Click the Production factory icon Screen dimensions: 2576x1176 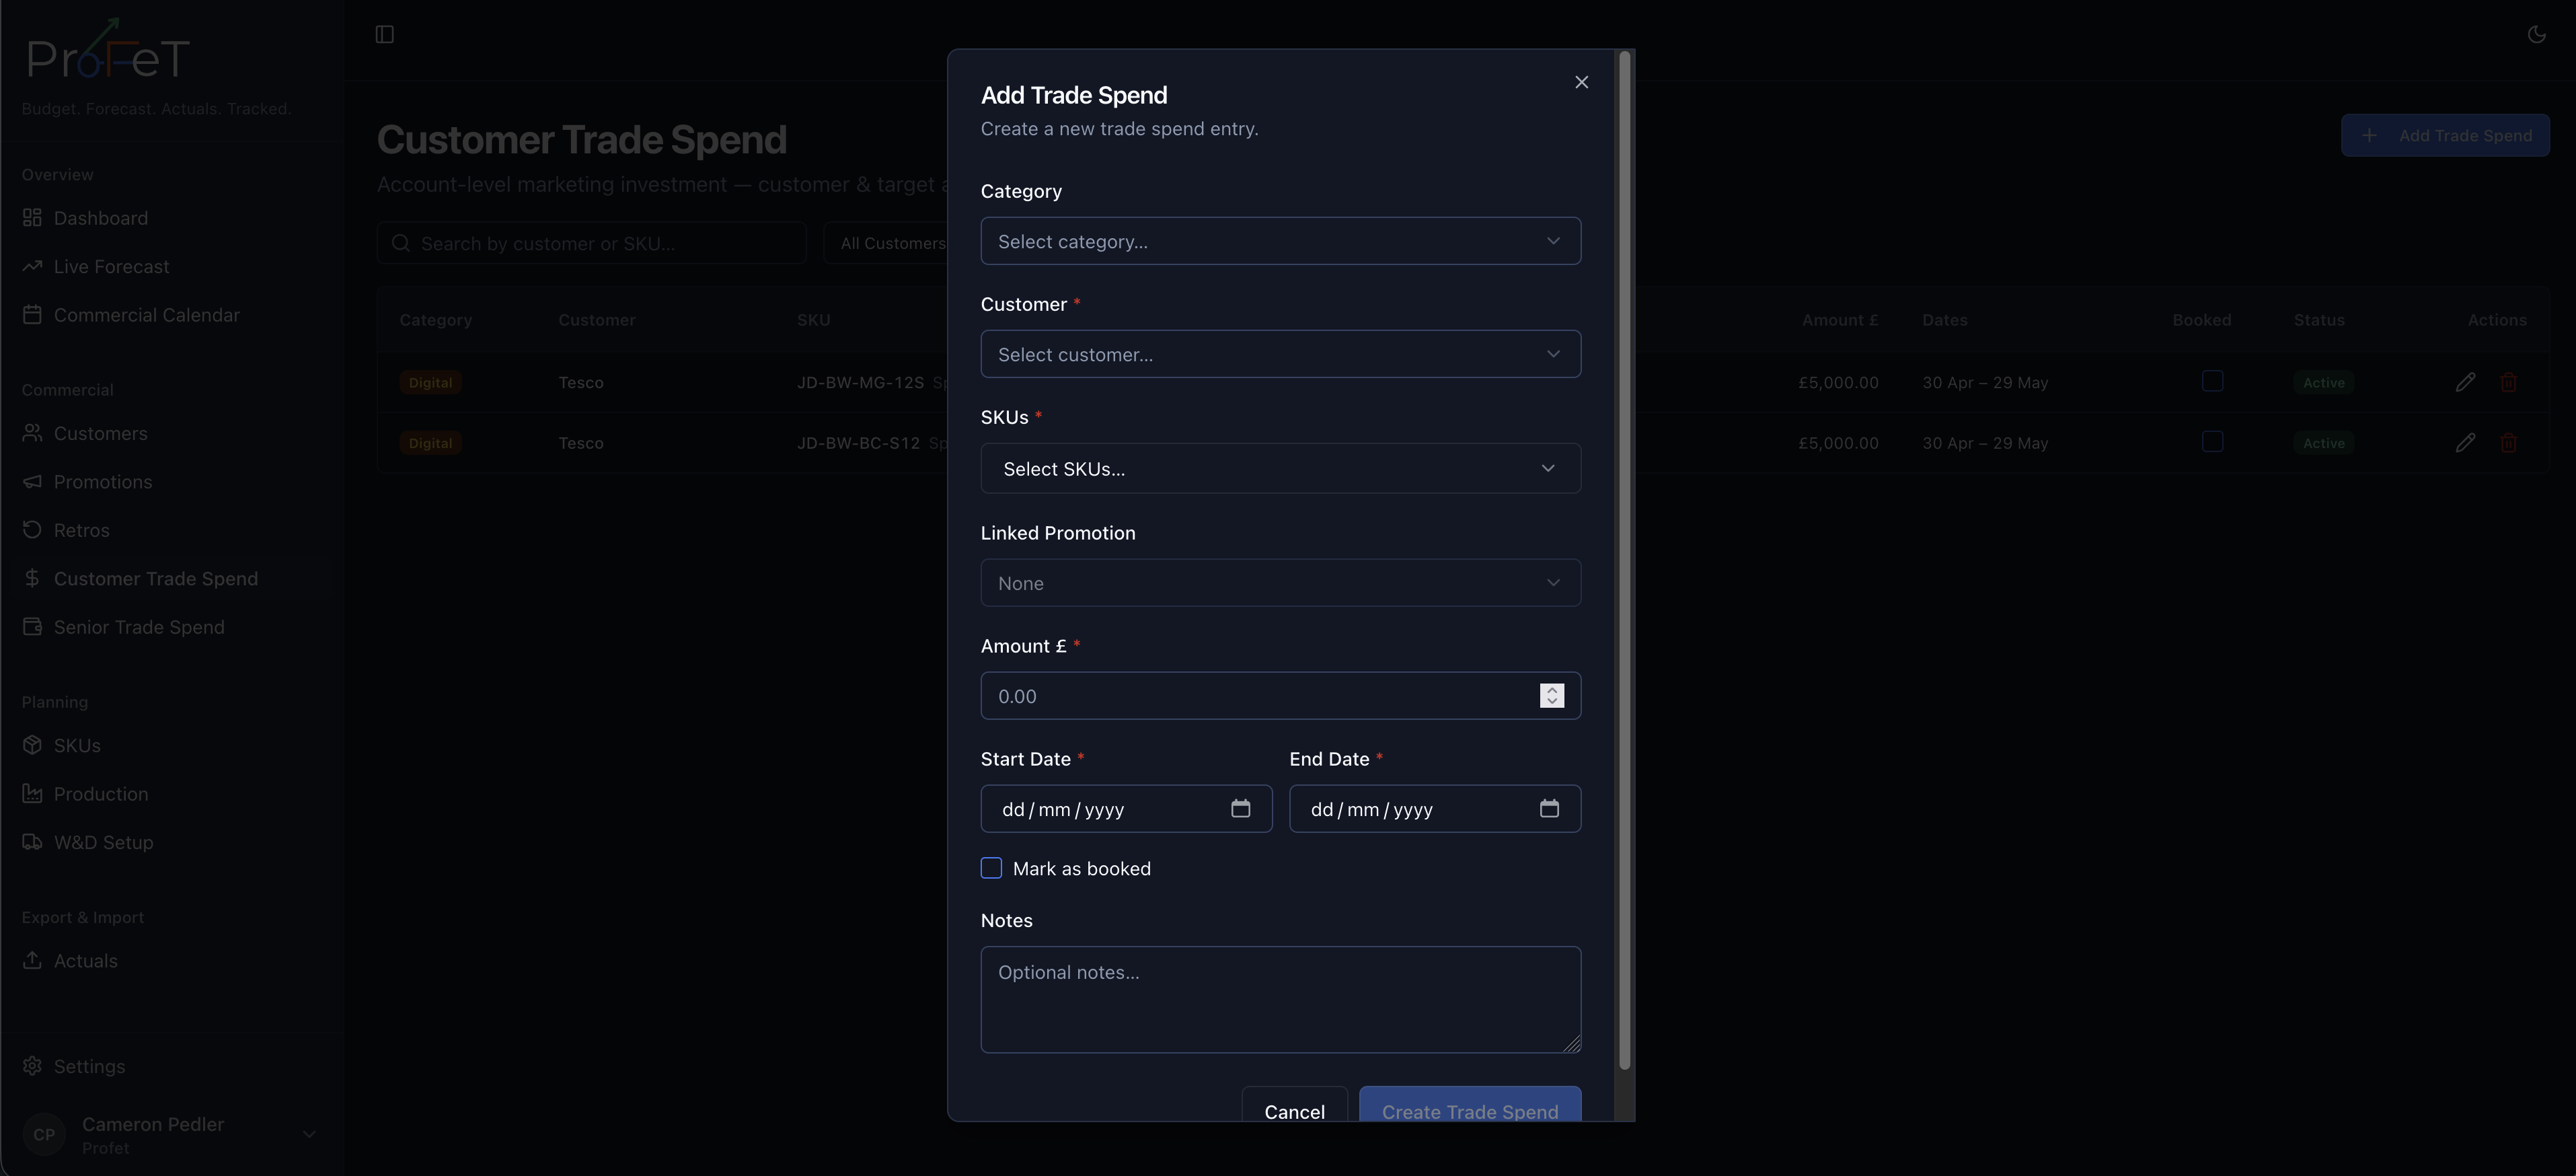pos(32,793)
